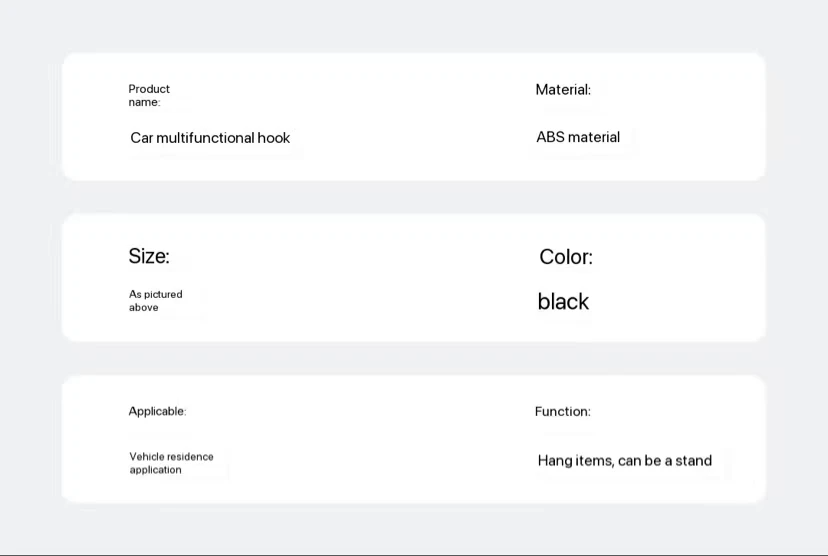This screenshot has height=556, width=828.
Task: Select the "Vehicle residence application" text
Action: (171, 463)
